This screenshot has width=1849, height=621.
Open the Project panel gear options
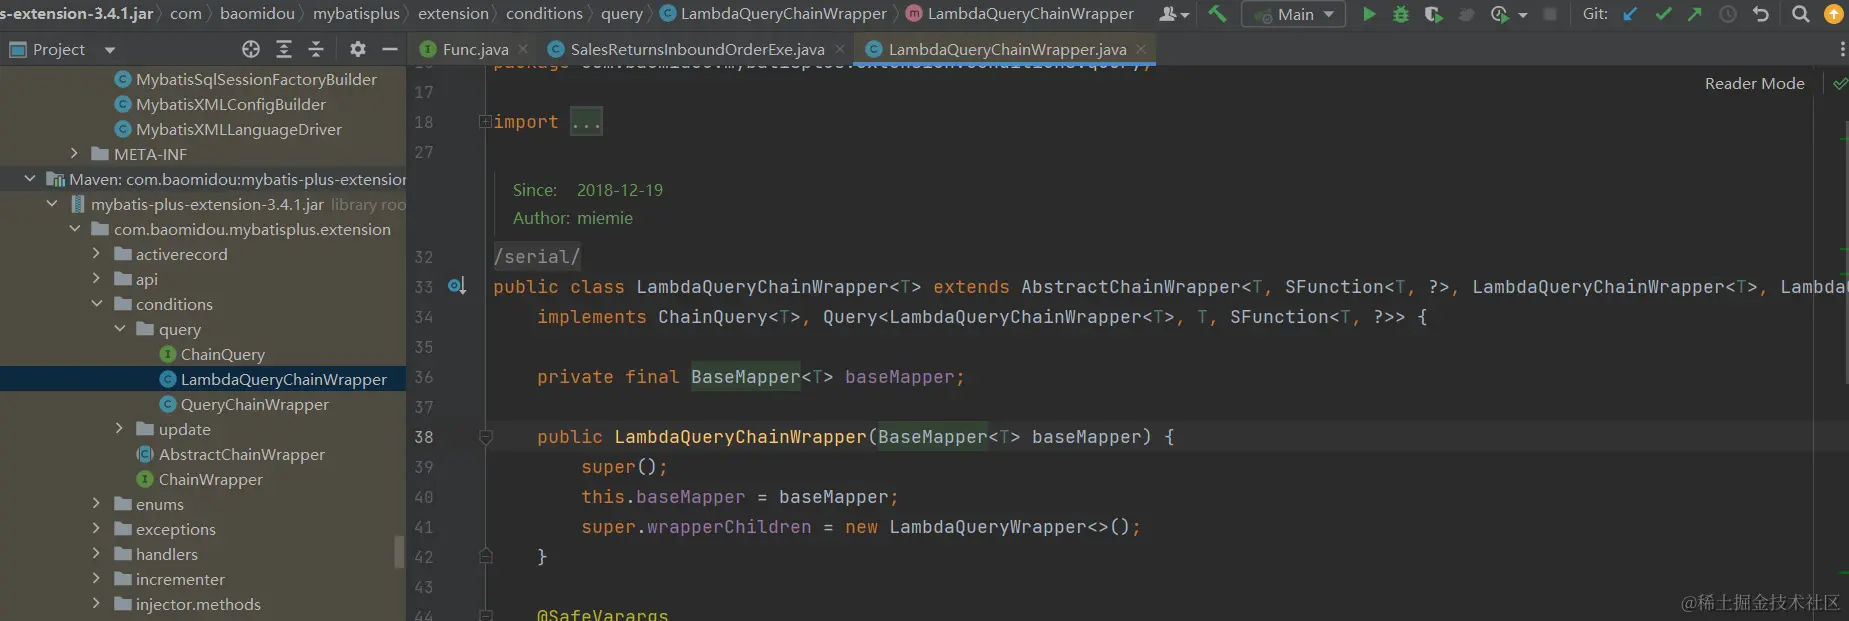coord(358,49)
